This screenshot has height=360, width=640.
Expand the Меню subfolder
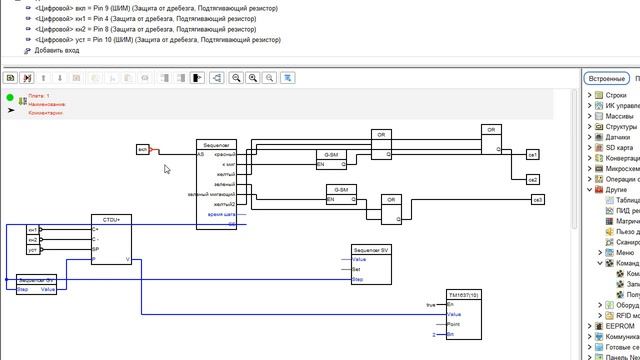coord(600,253)
